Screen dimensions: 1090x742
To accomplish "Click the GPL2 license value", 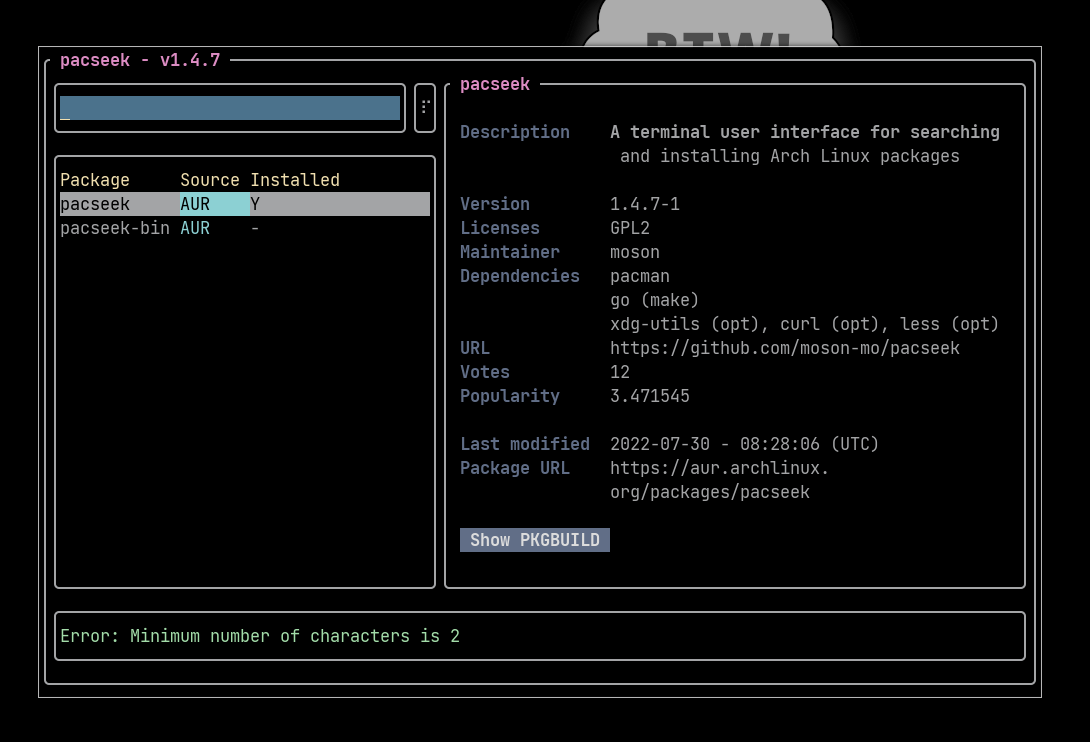I will [x=630, y=228].
